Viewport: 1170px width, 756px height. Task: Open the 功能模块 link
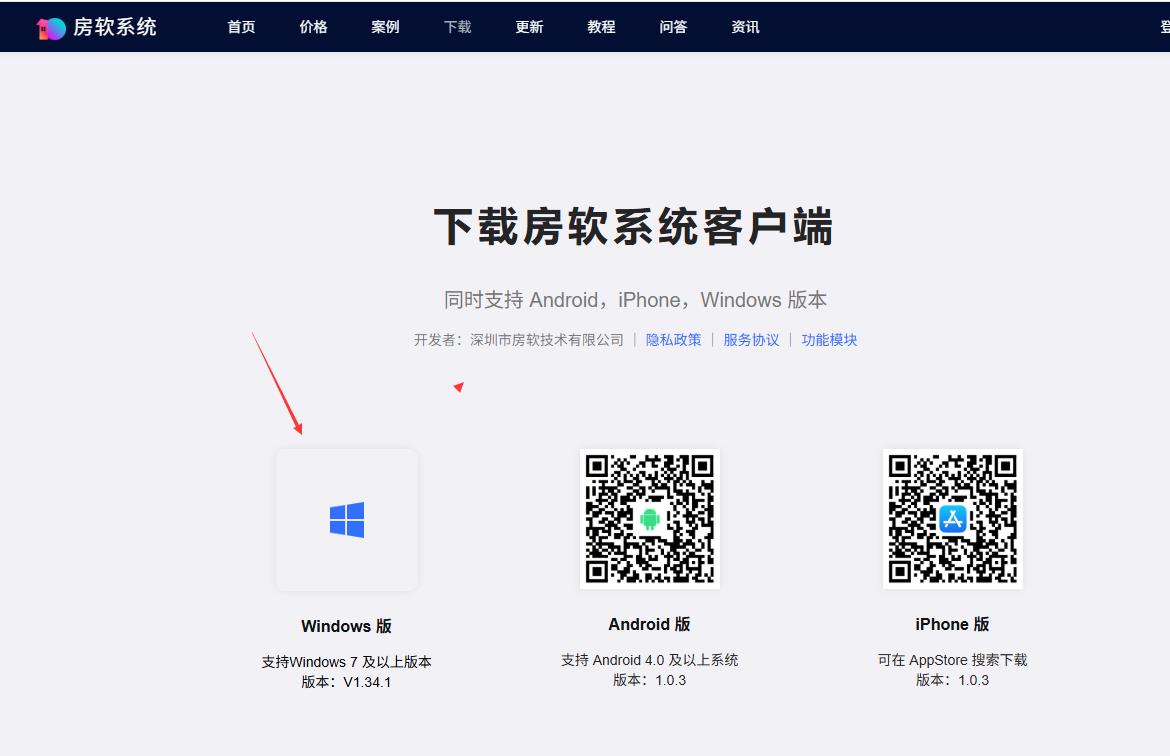point(829,340)
